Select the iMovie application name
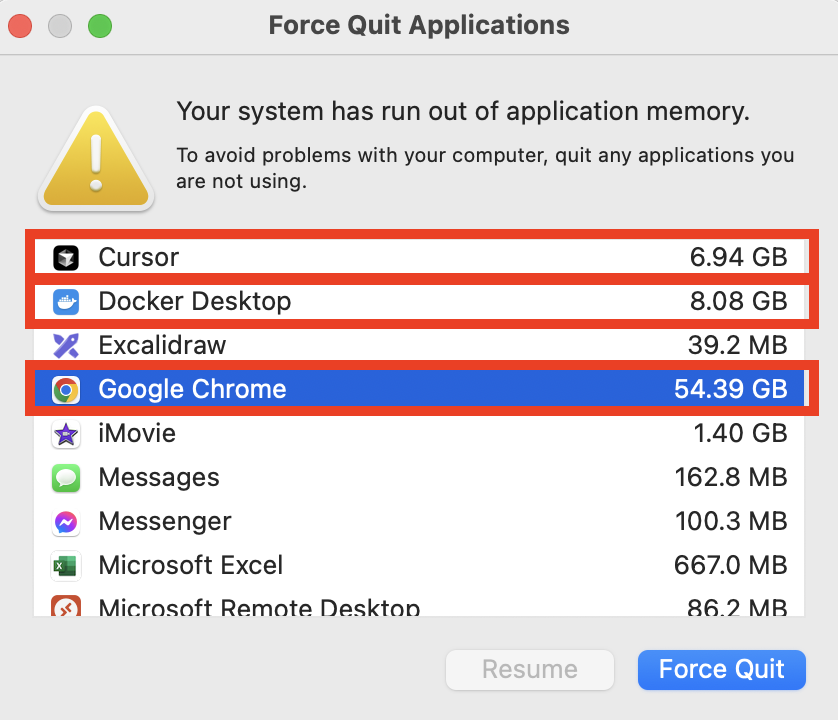This screenshot has width=838, height=720. click(137, 433)
